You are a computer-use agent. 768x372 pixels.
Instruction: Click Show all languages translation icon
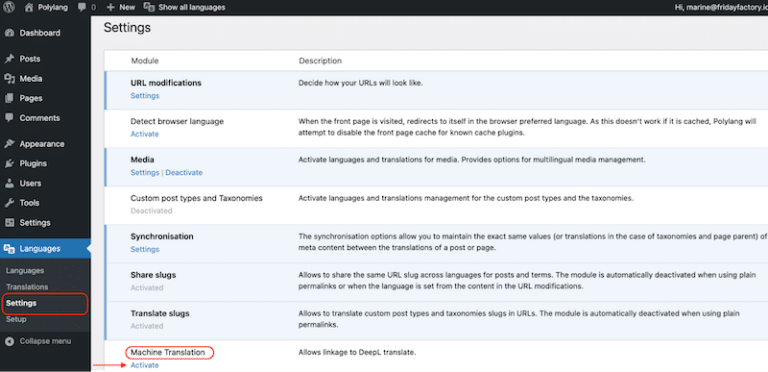[x=149, y=7]
